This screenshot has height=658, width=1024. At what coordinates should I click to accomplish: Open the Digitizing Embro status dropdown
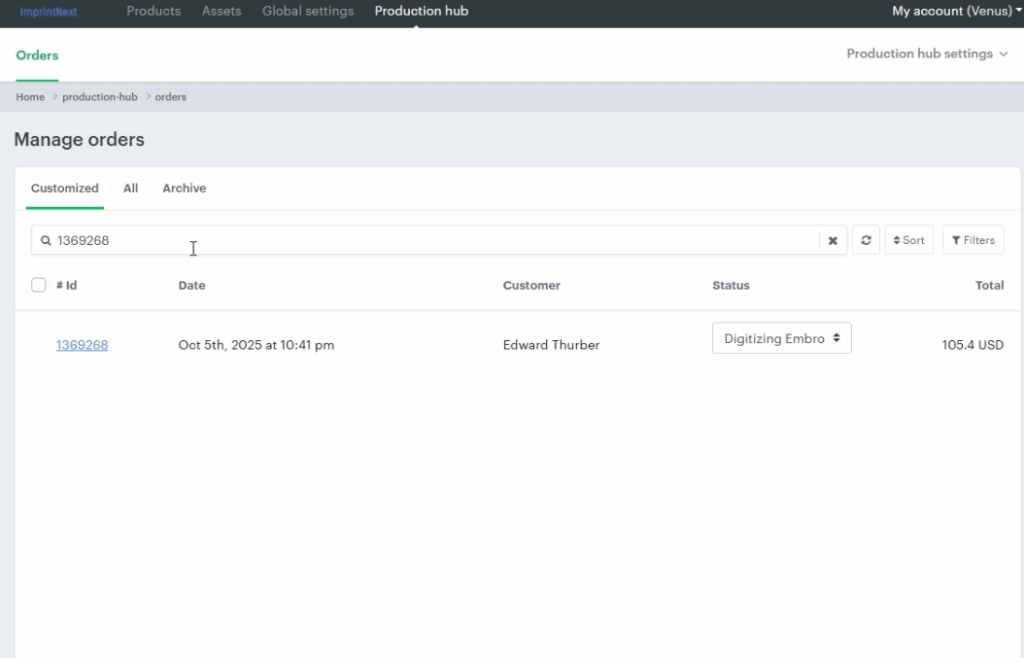(x=781, y=338)
